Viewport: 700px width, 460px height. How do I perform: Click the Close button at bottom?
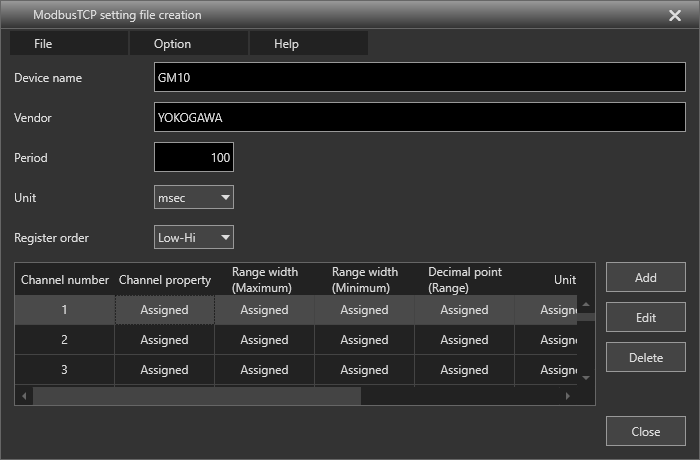click(x=645, y=432)
